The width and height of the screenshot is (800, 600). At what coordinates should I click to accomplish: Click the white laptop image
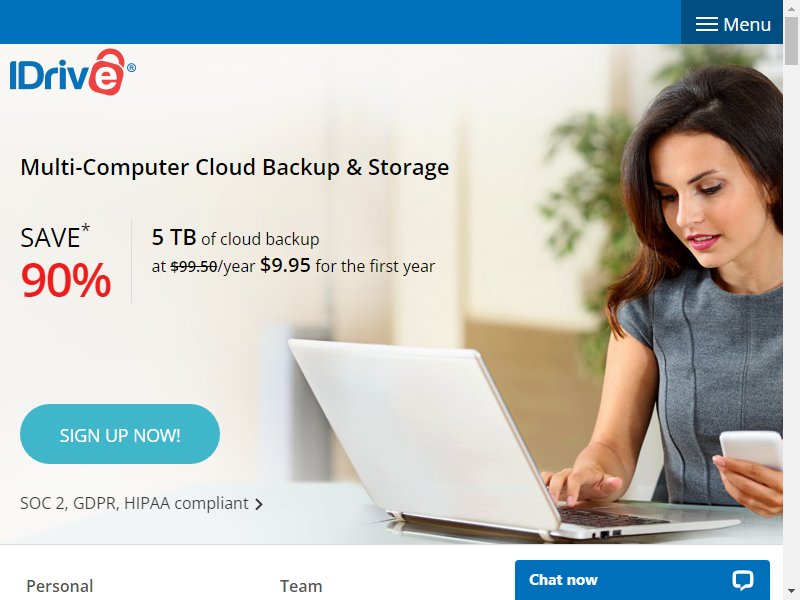point(459,439)
